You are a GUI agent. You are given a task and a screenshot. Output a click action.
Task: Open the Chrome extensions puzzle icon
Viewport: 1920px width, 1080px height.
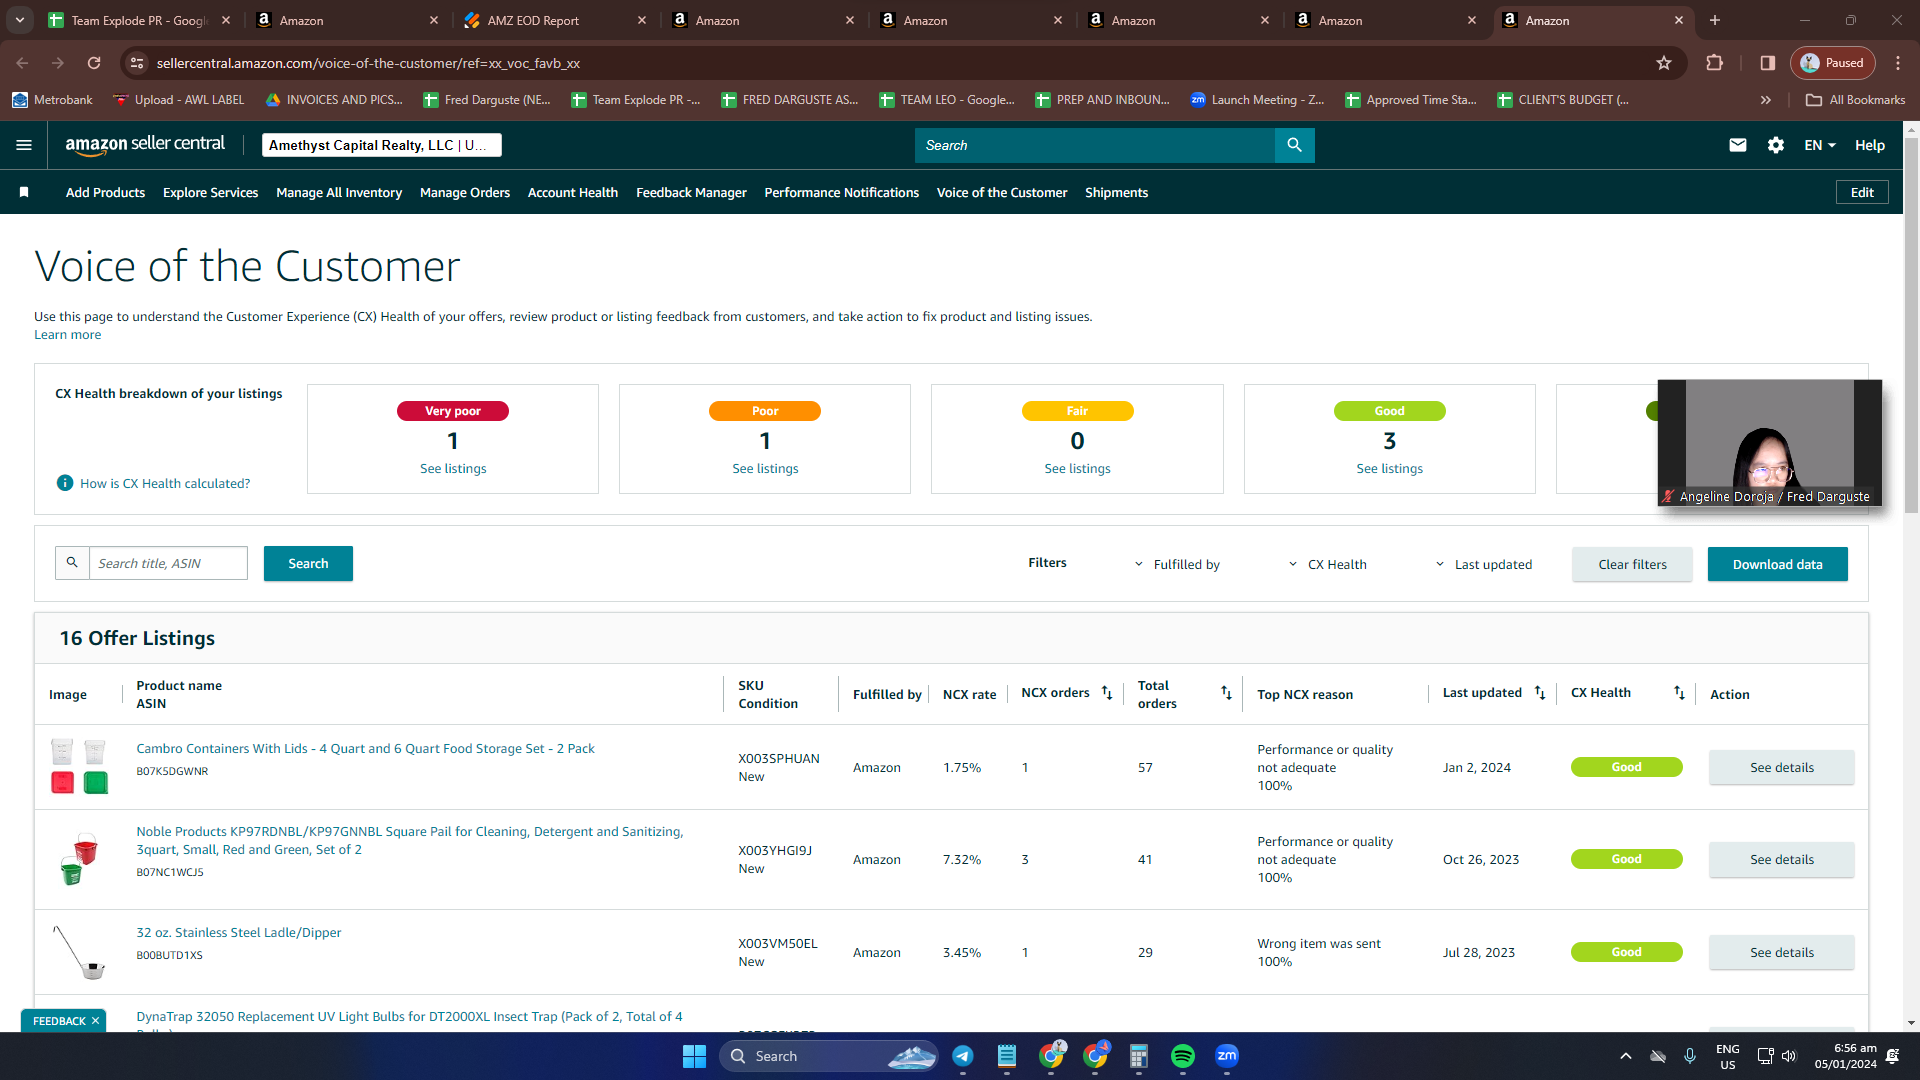coord(1715,63)
